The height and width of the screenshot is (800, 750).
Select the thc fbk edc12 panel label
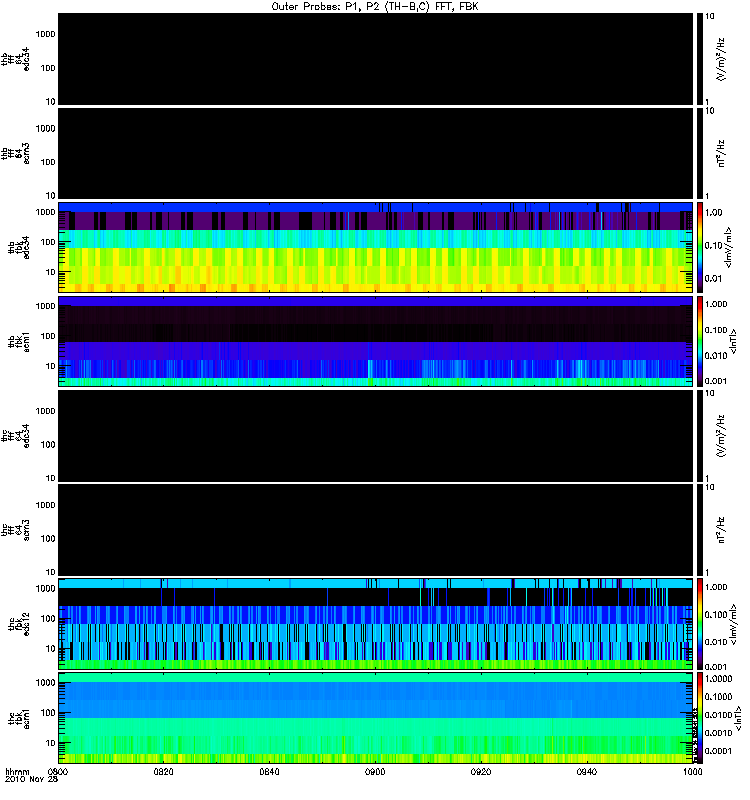click(x=19, y=624)
